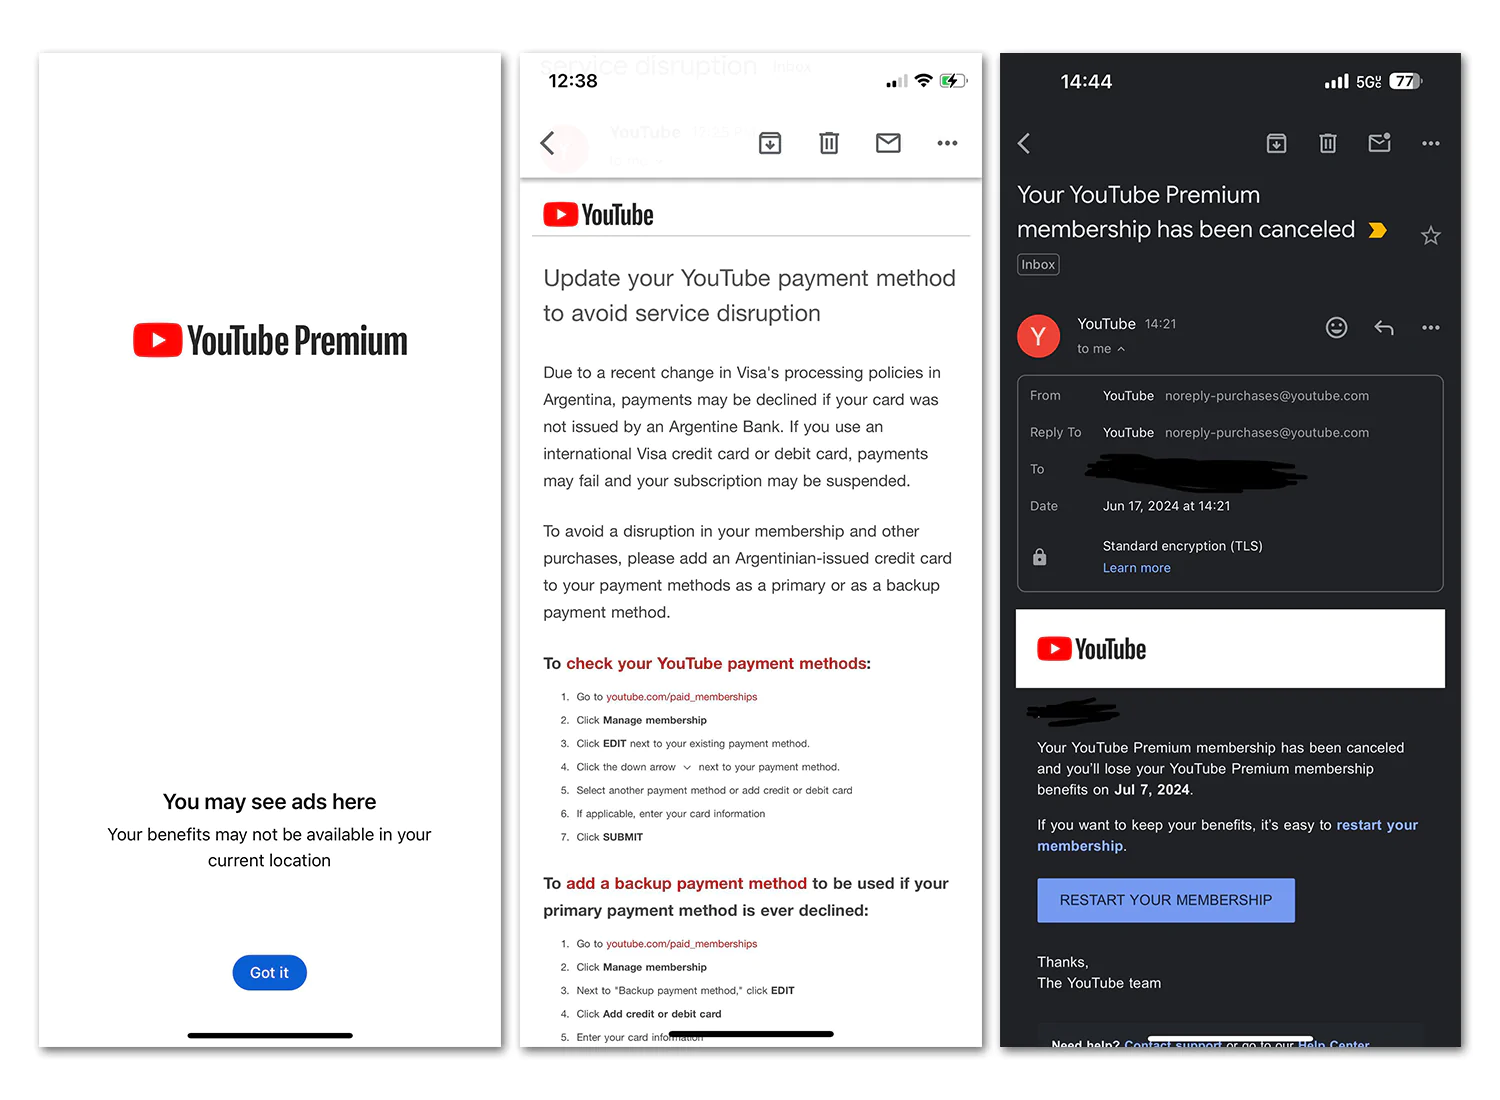Screen dimensions: 1500x1100
Task: Archive email in the middle screen toolbar
Action: tap(770, 143)
